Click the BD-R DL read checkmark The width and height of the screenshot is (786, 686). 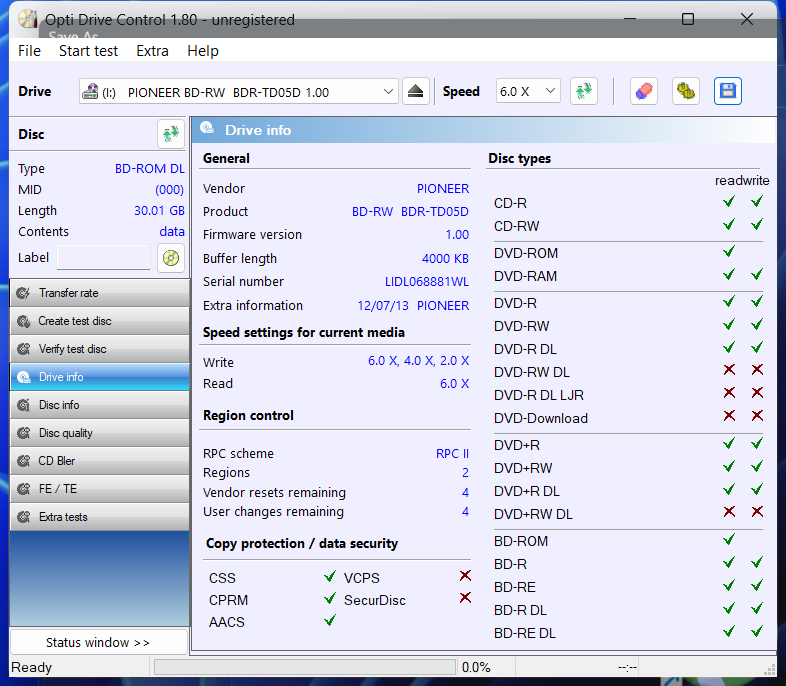coord(729,609)
